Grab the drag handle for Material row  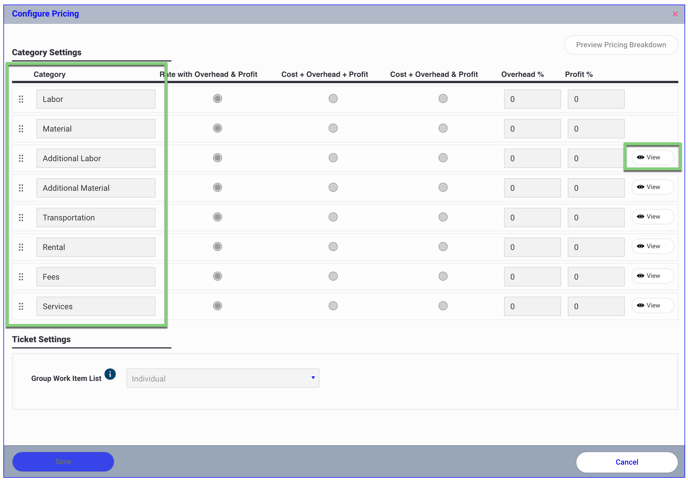click(21, 129)
